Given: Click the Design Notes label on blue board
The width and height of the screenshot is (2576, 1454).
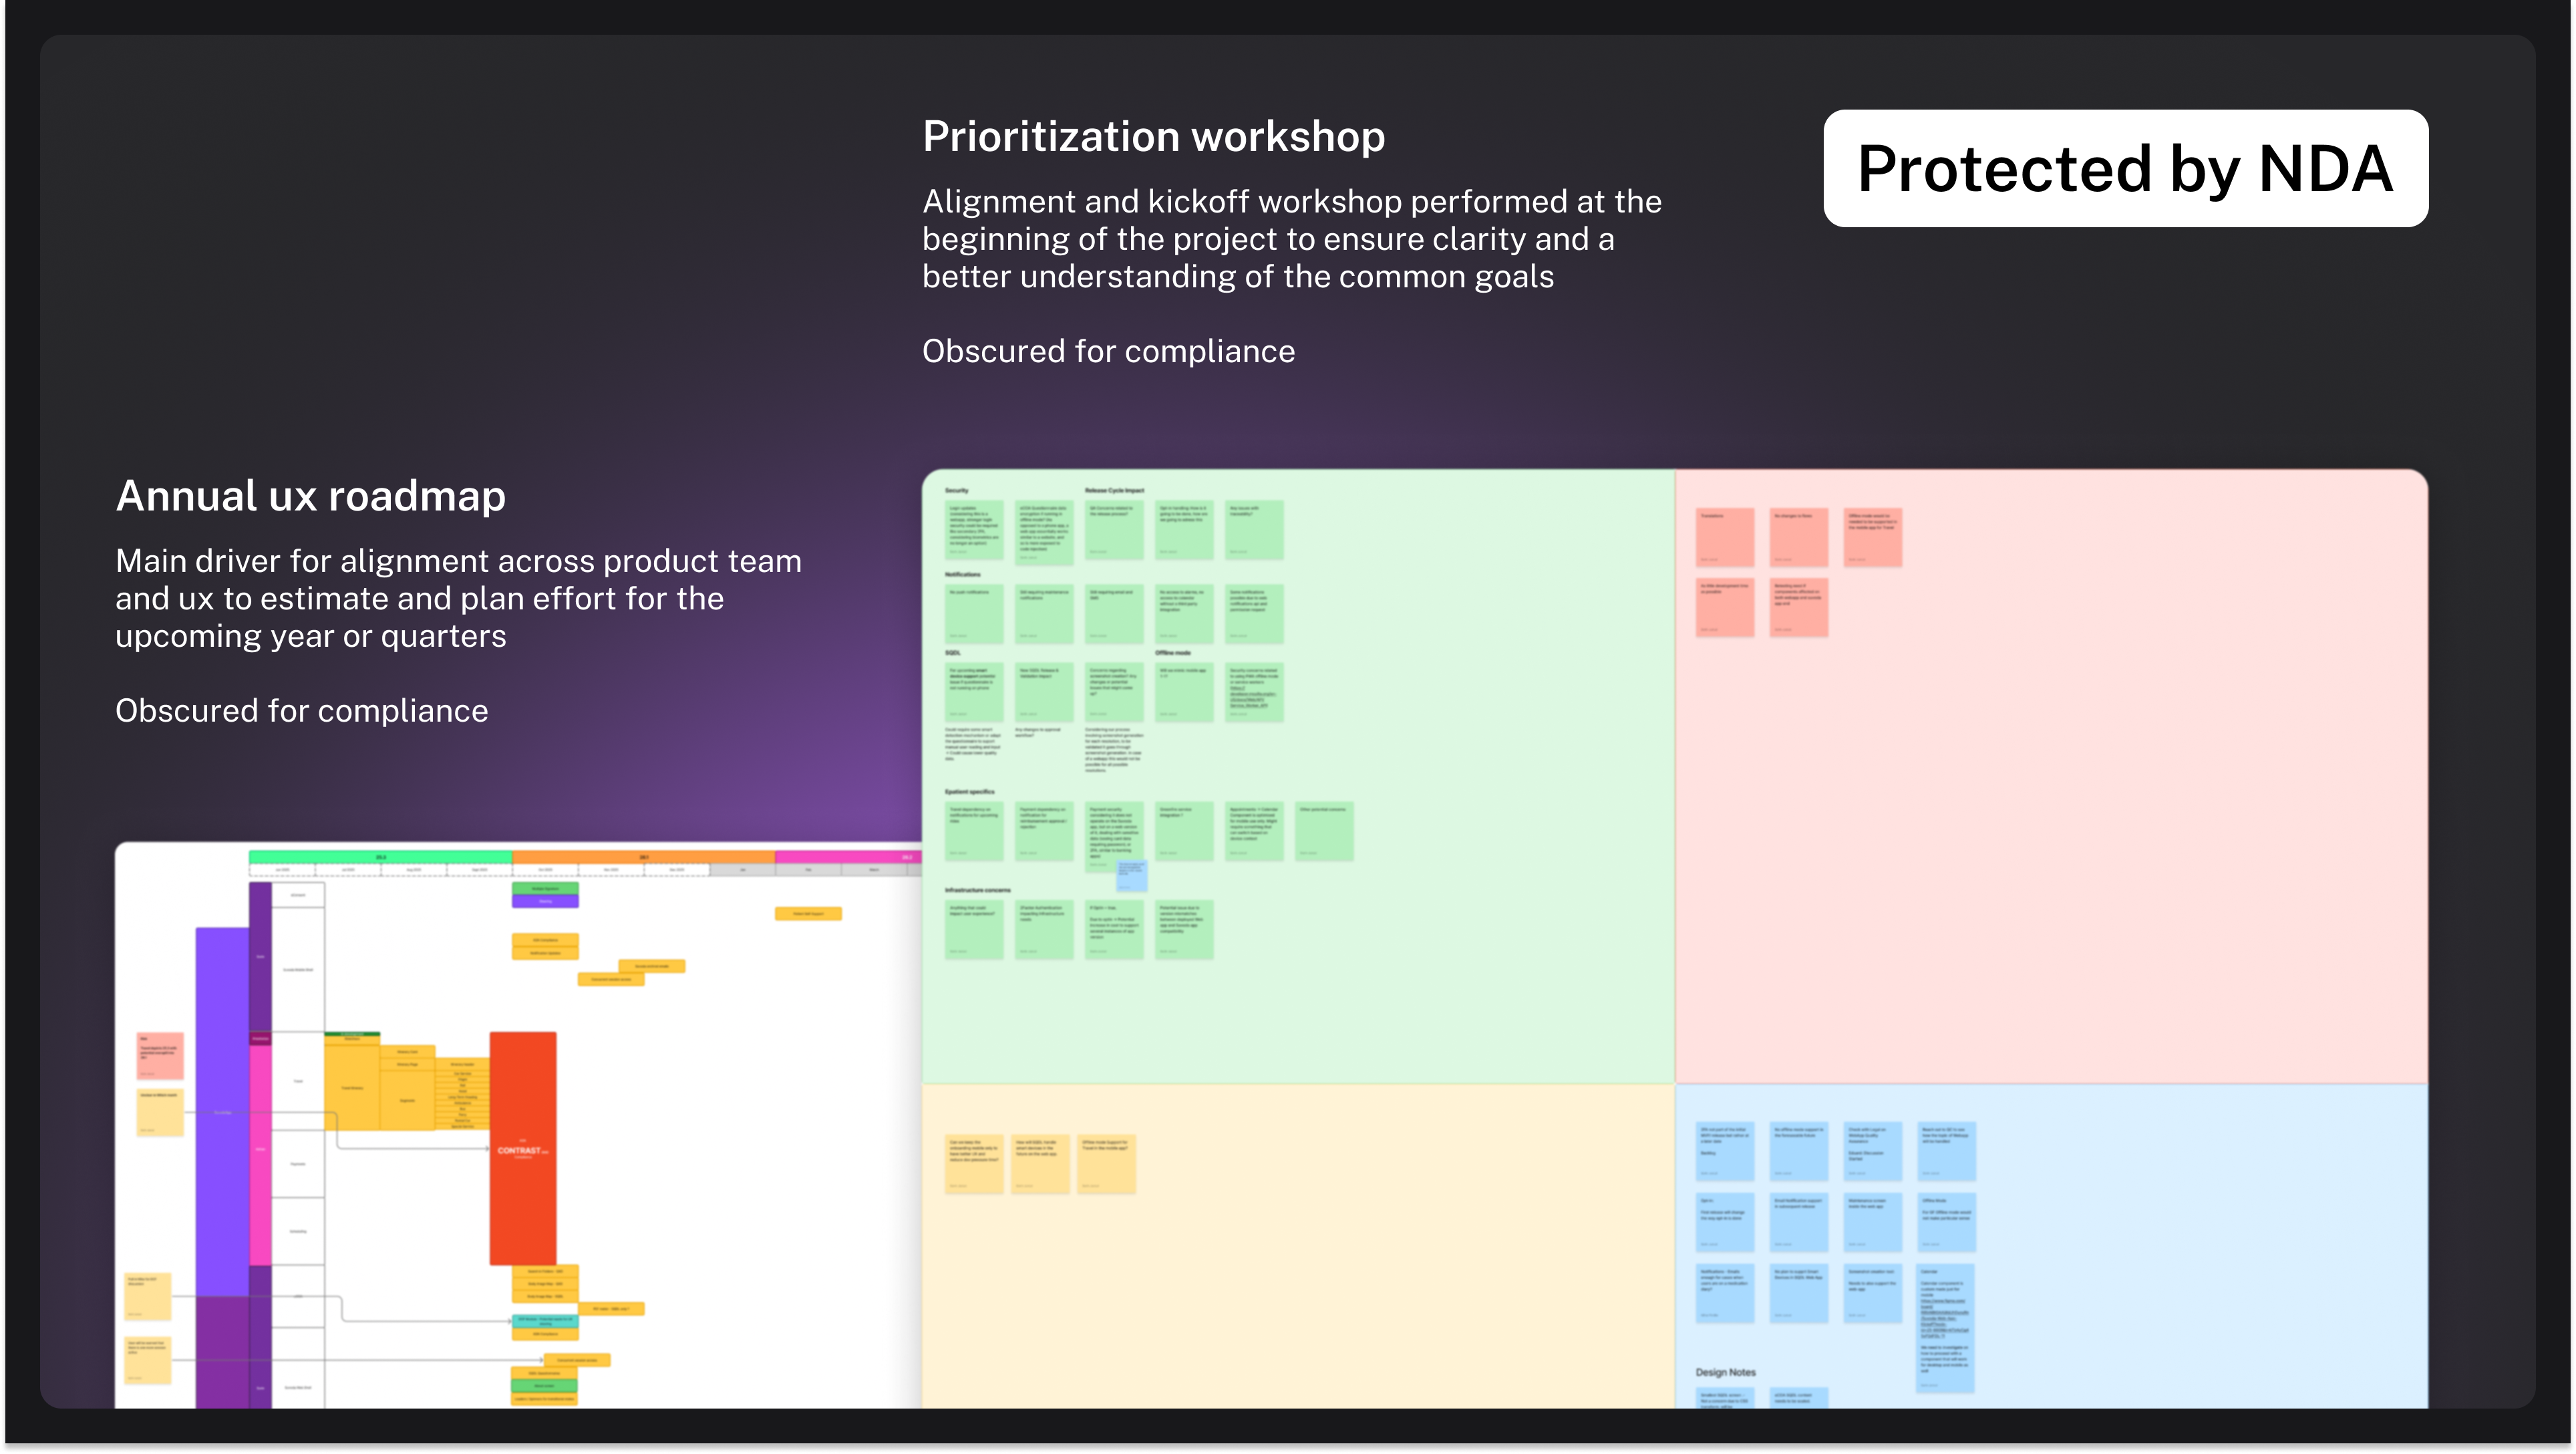Looking at the screenshot, I should pyautogui.click(x=1725, y=1372).
